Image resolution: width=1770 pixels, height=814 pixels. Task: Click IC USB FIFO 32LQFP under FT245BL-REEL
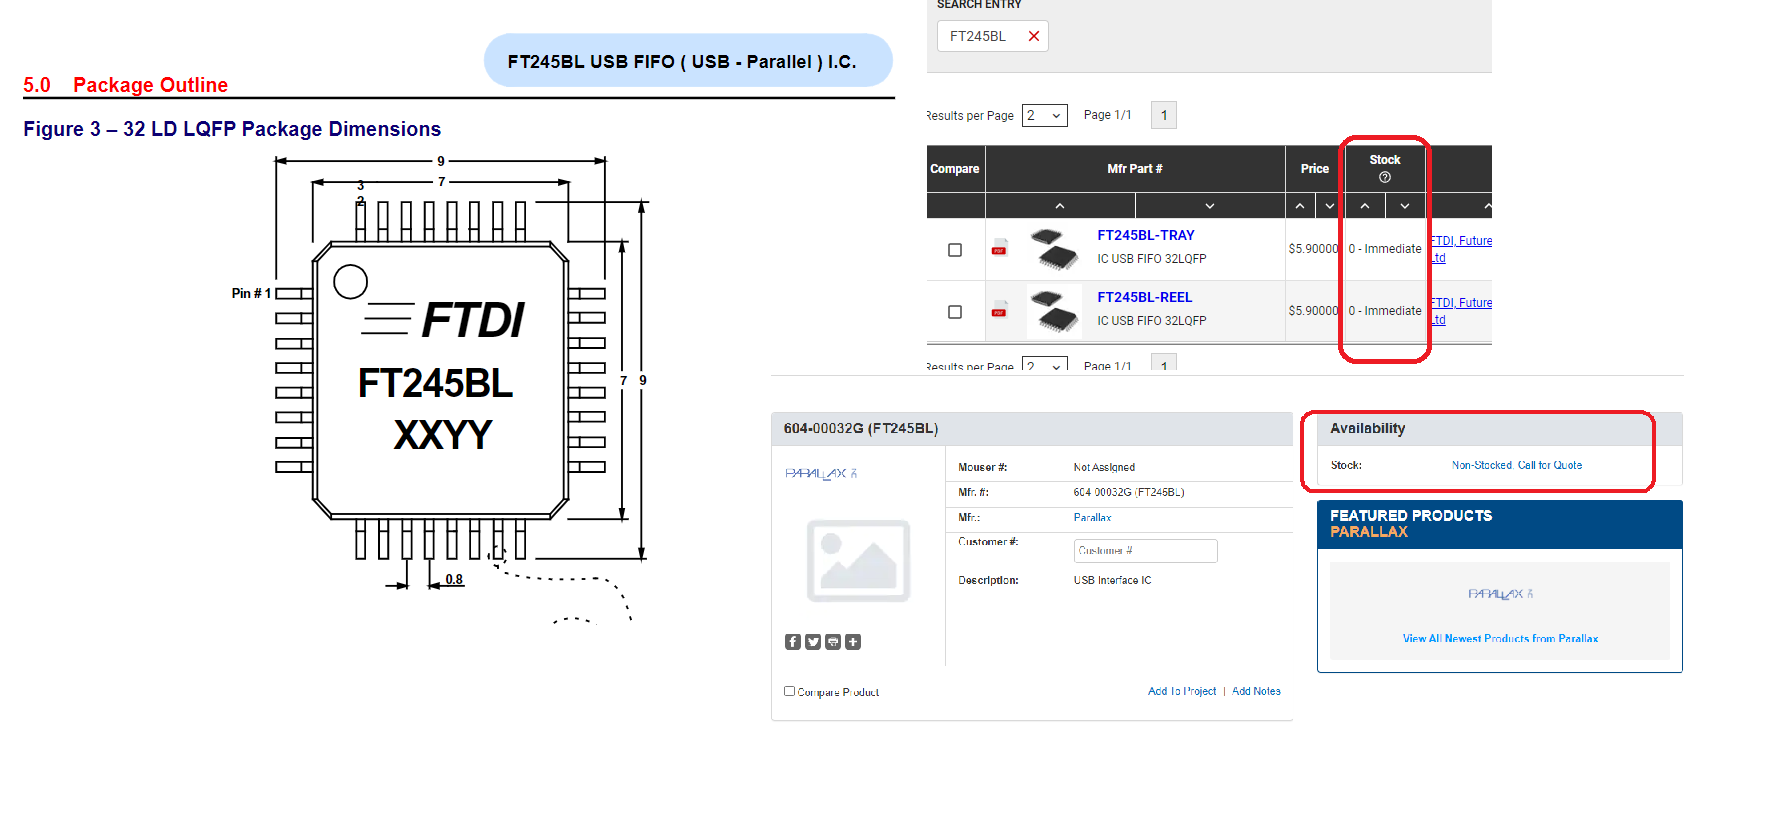1152,321
